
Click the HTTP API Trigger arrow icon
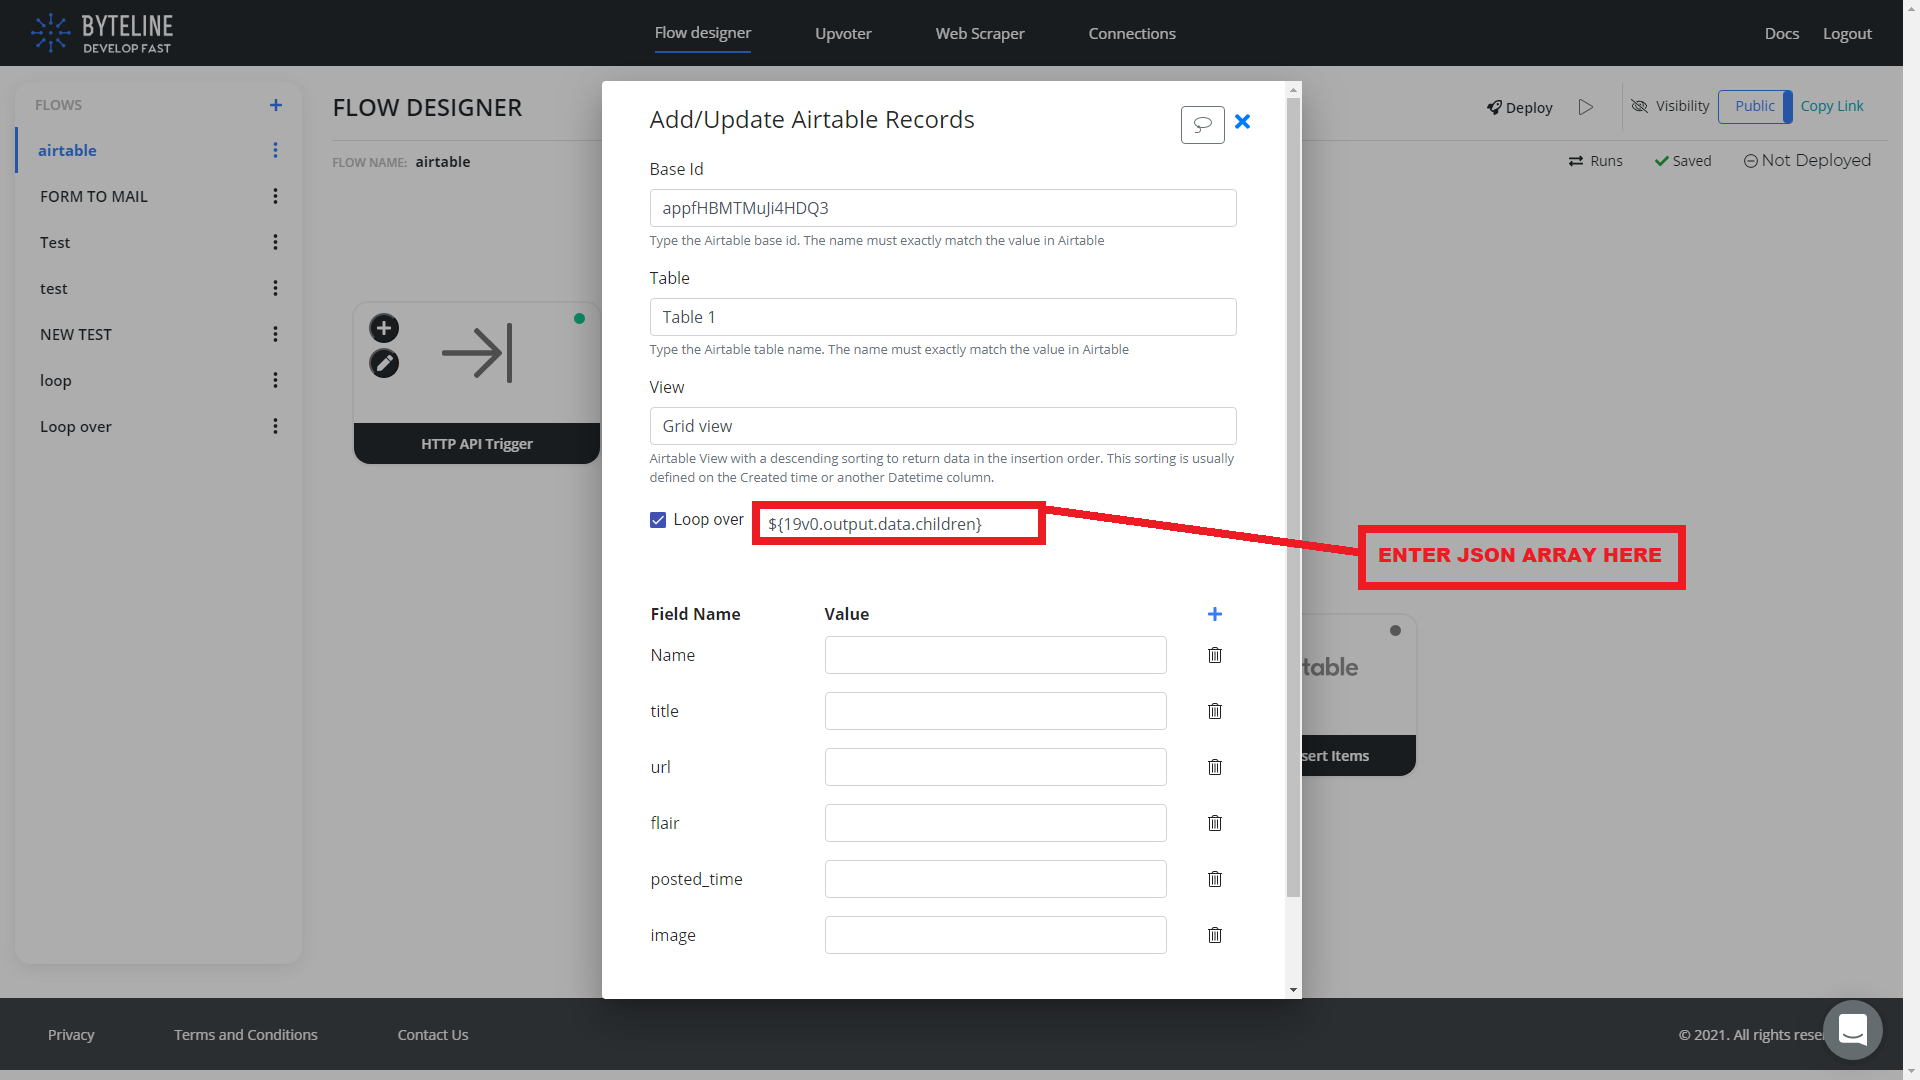pos(477,353)
